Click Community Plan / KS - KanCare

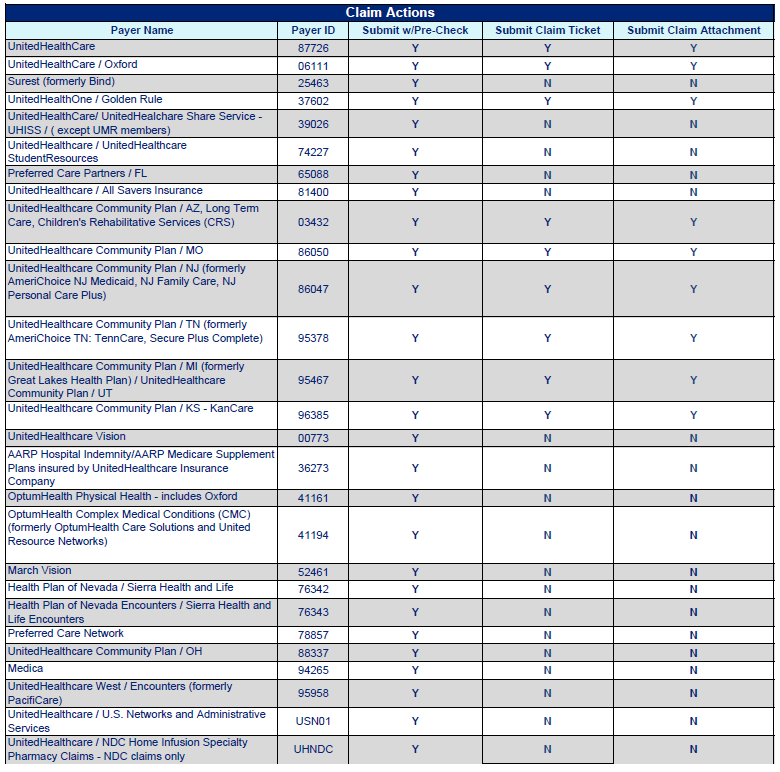tap(130, 408)
